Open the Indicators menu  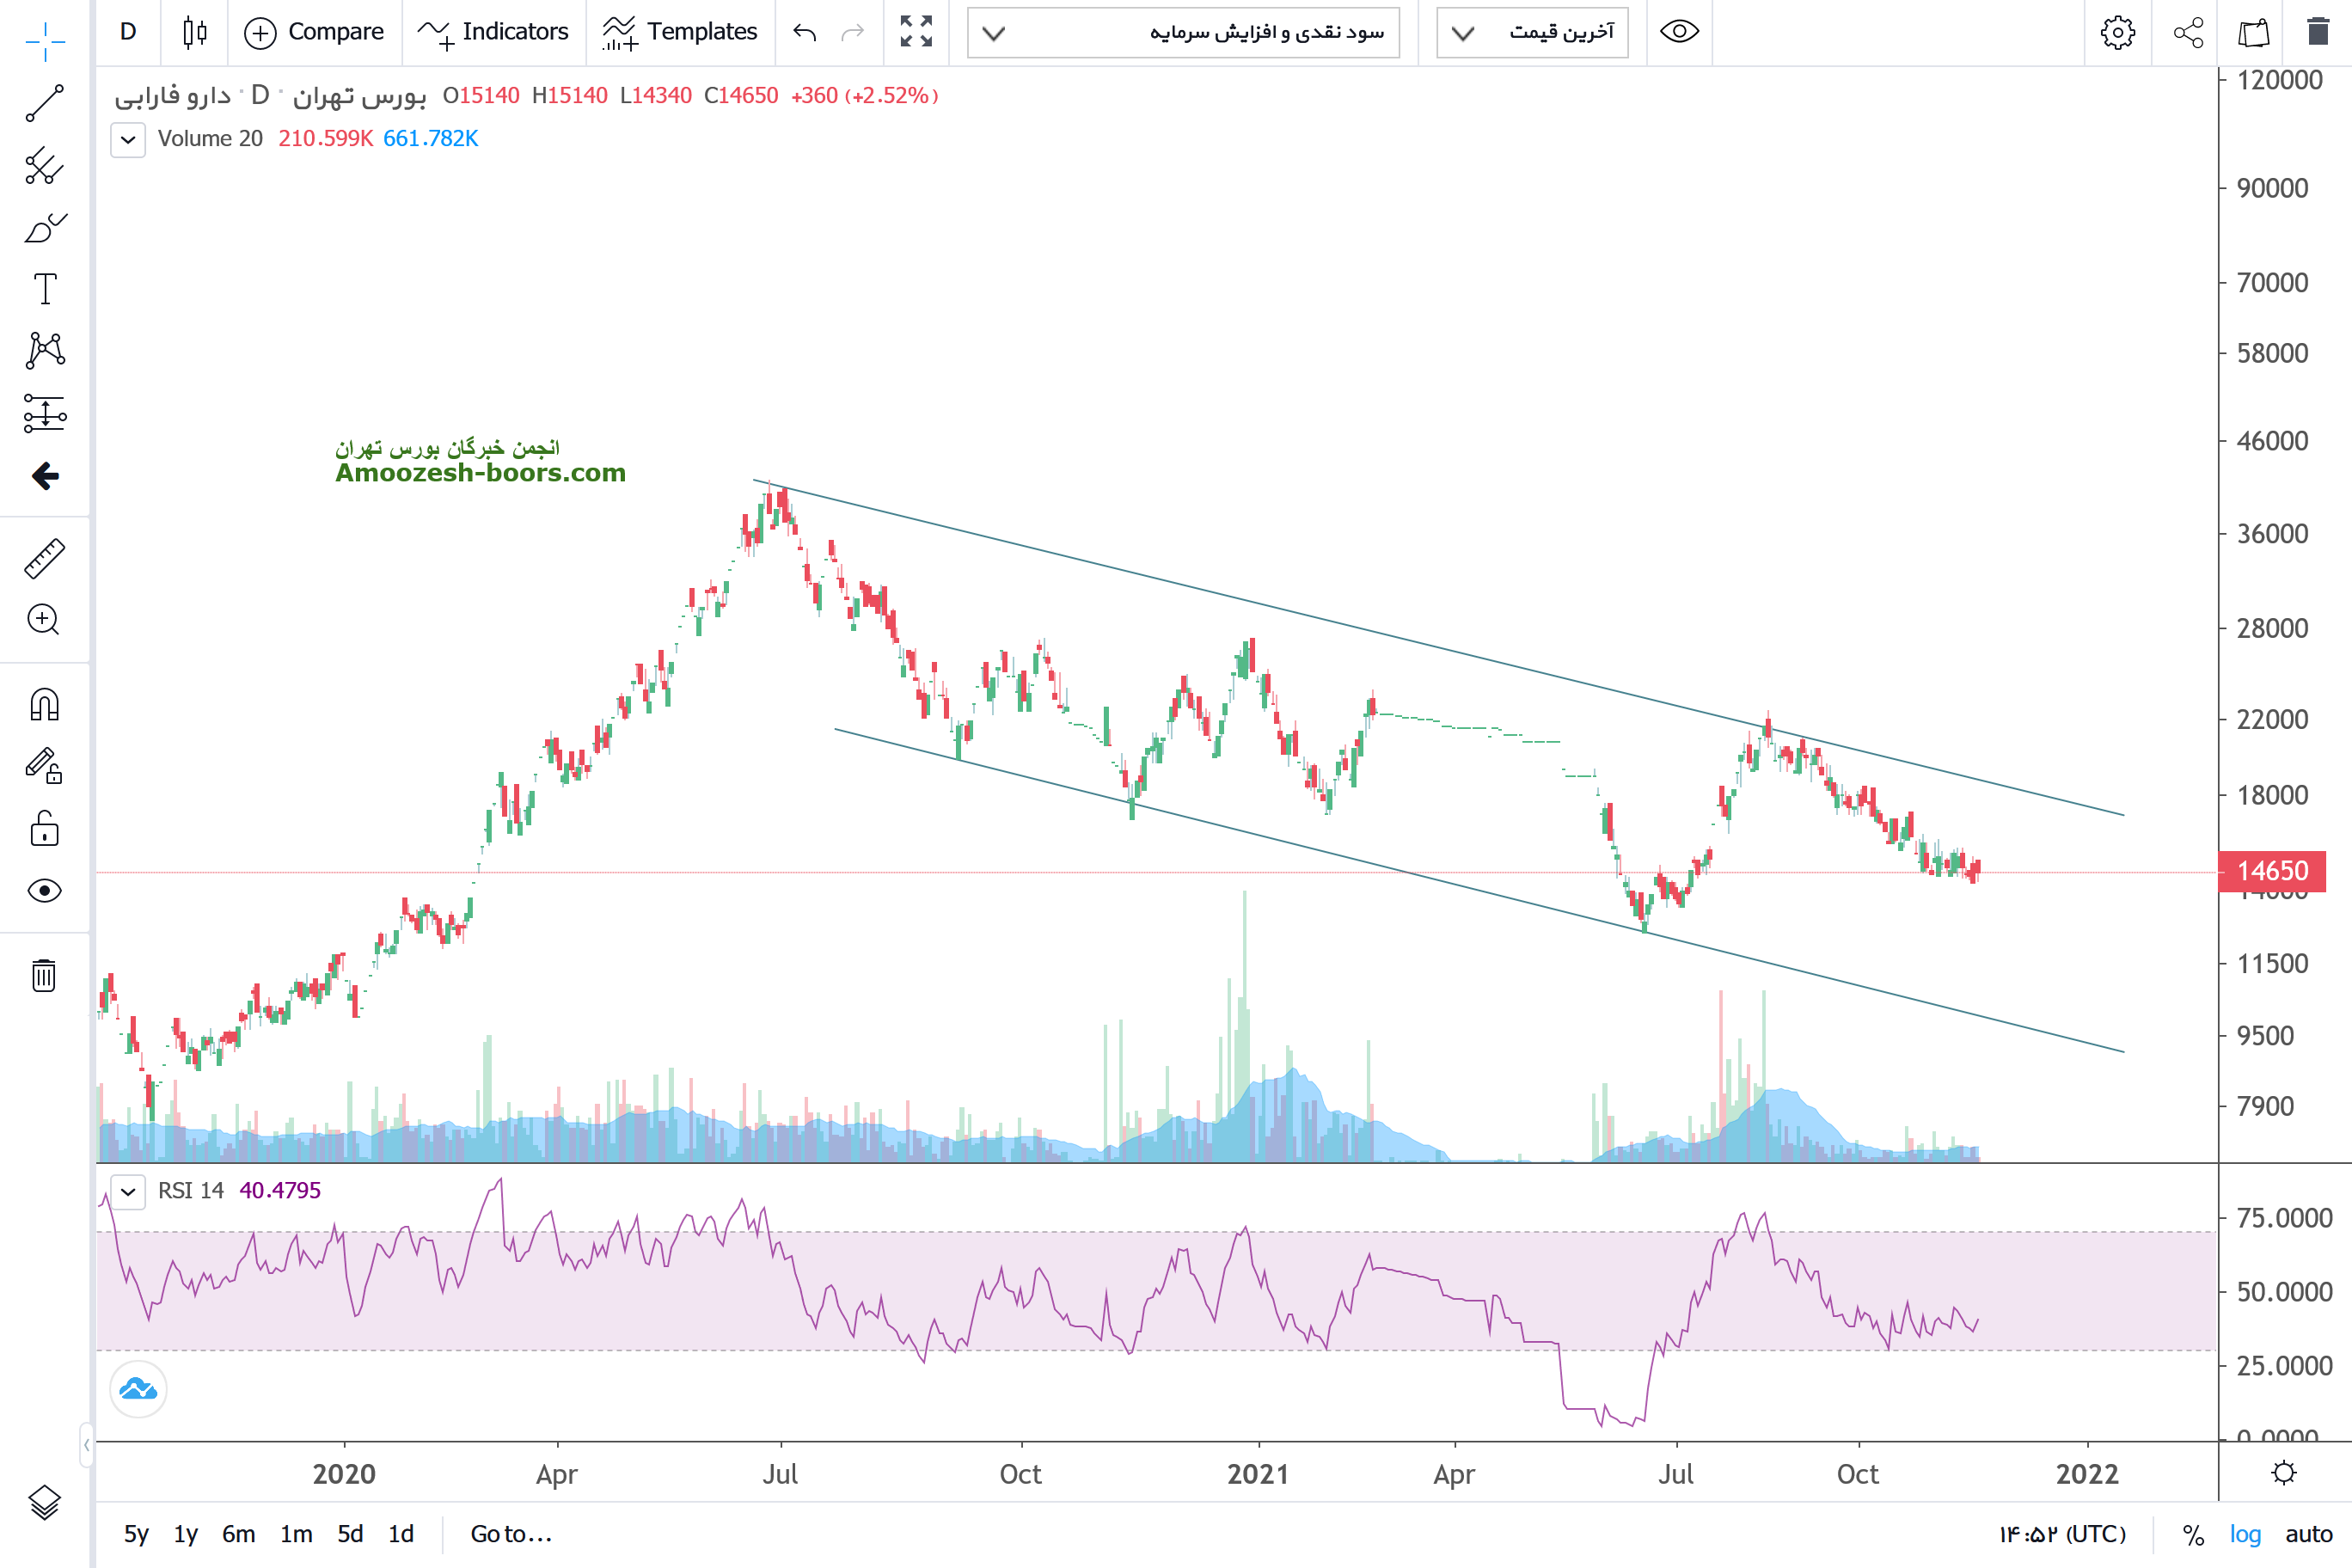[494, 32]
